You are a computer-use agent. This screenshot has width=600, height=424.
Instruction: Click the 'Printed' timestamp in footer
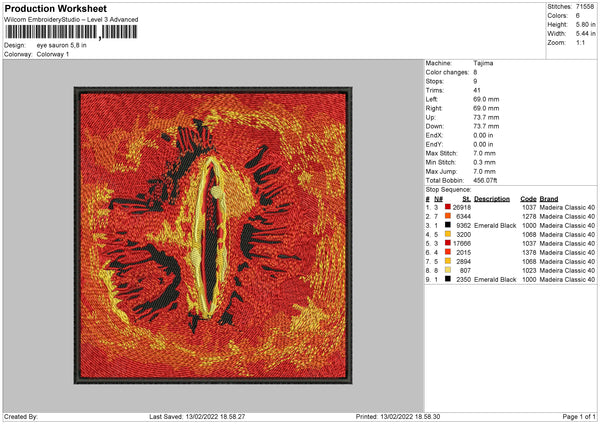click(x=398, y=416)
